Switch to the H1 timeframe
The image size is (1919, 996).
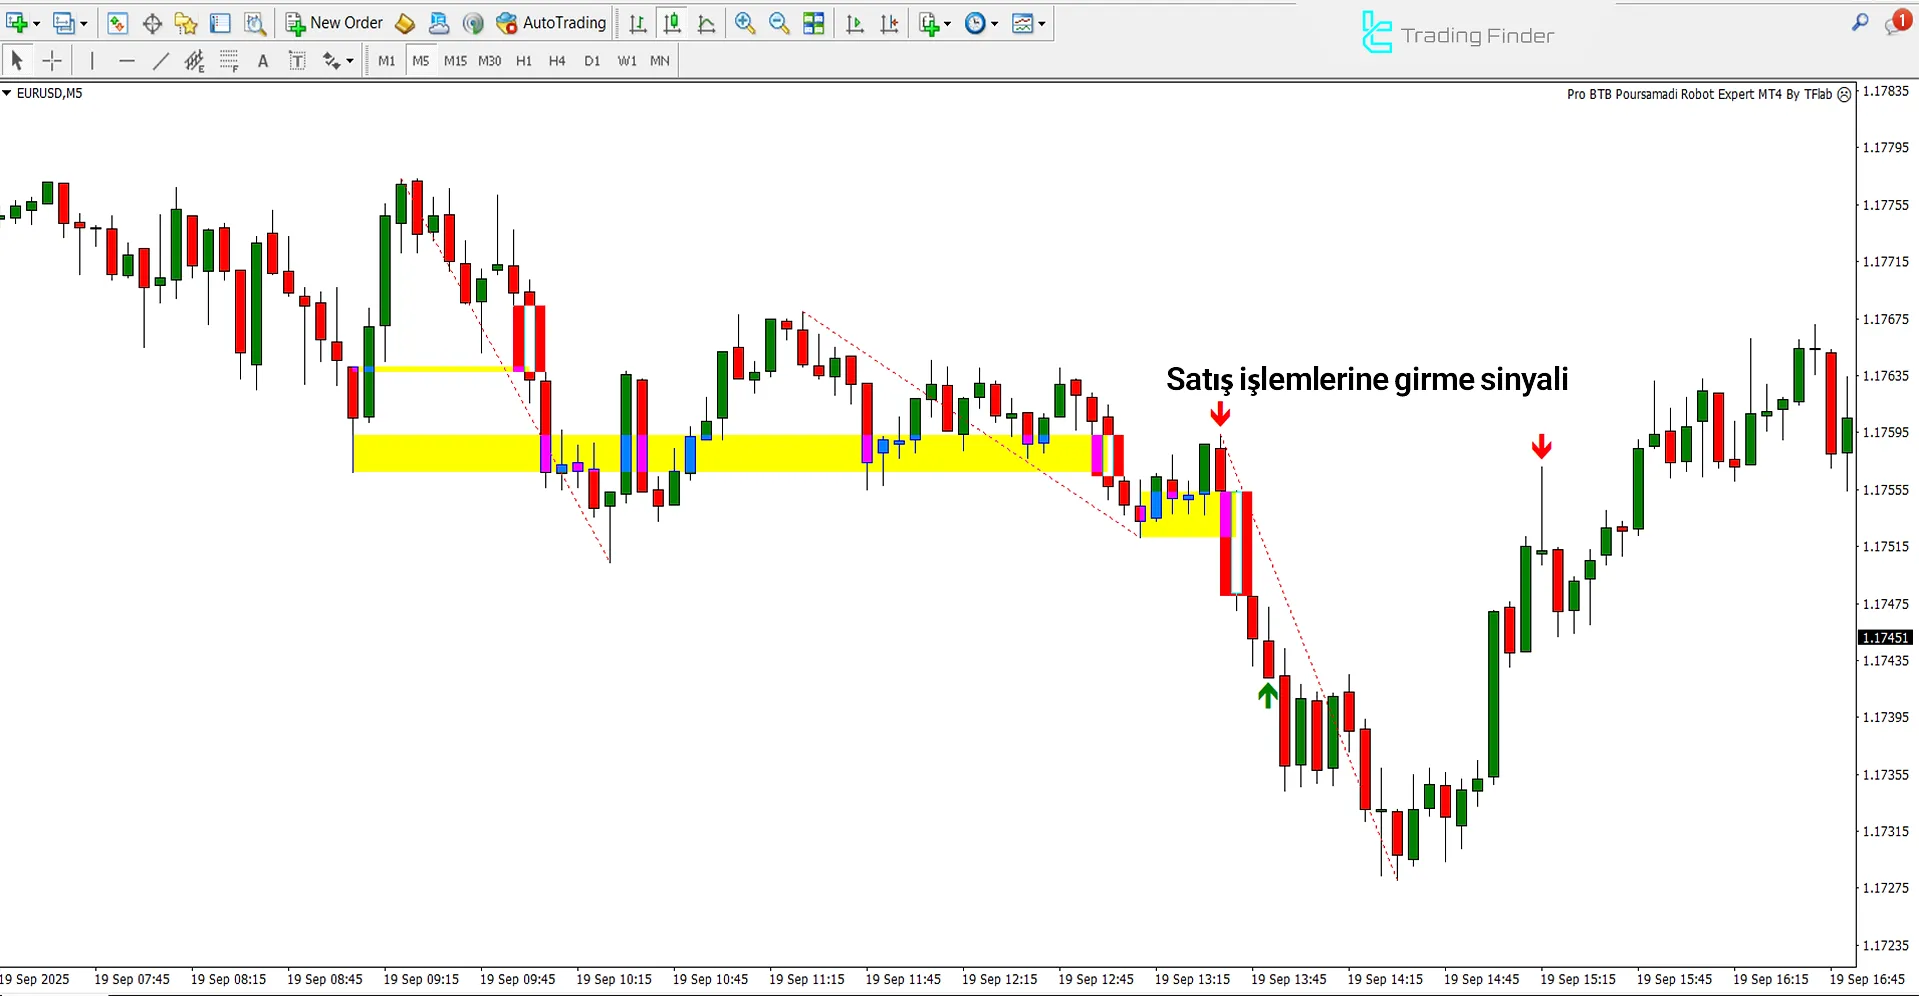pyautogui.click(x=523, y=61)
